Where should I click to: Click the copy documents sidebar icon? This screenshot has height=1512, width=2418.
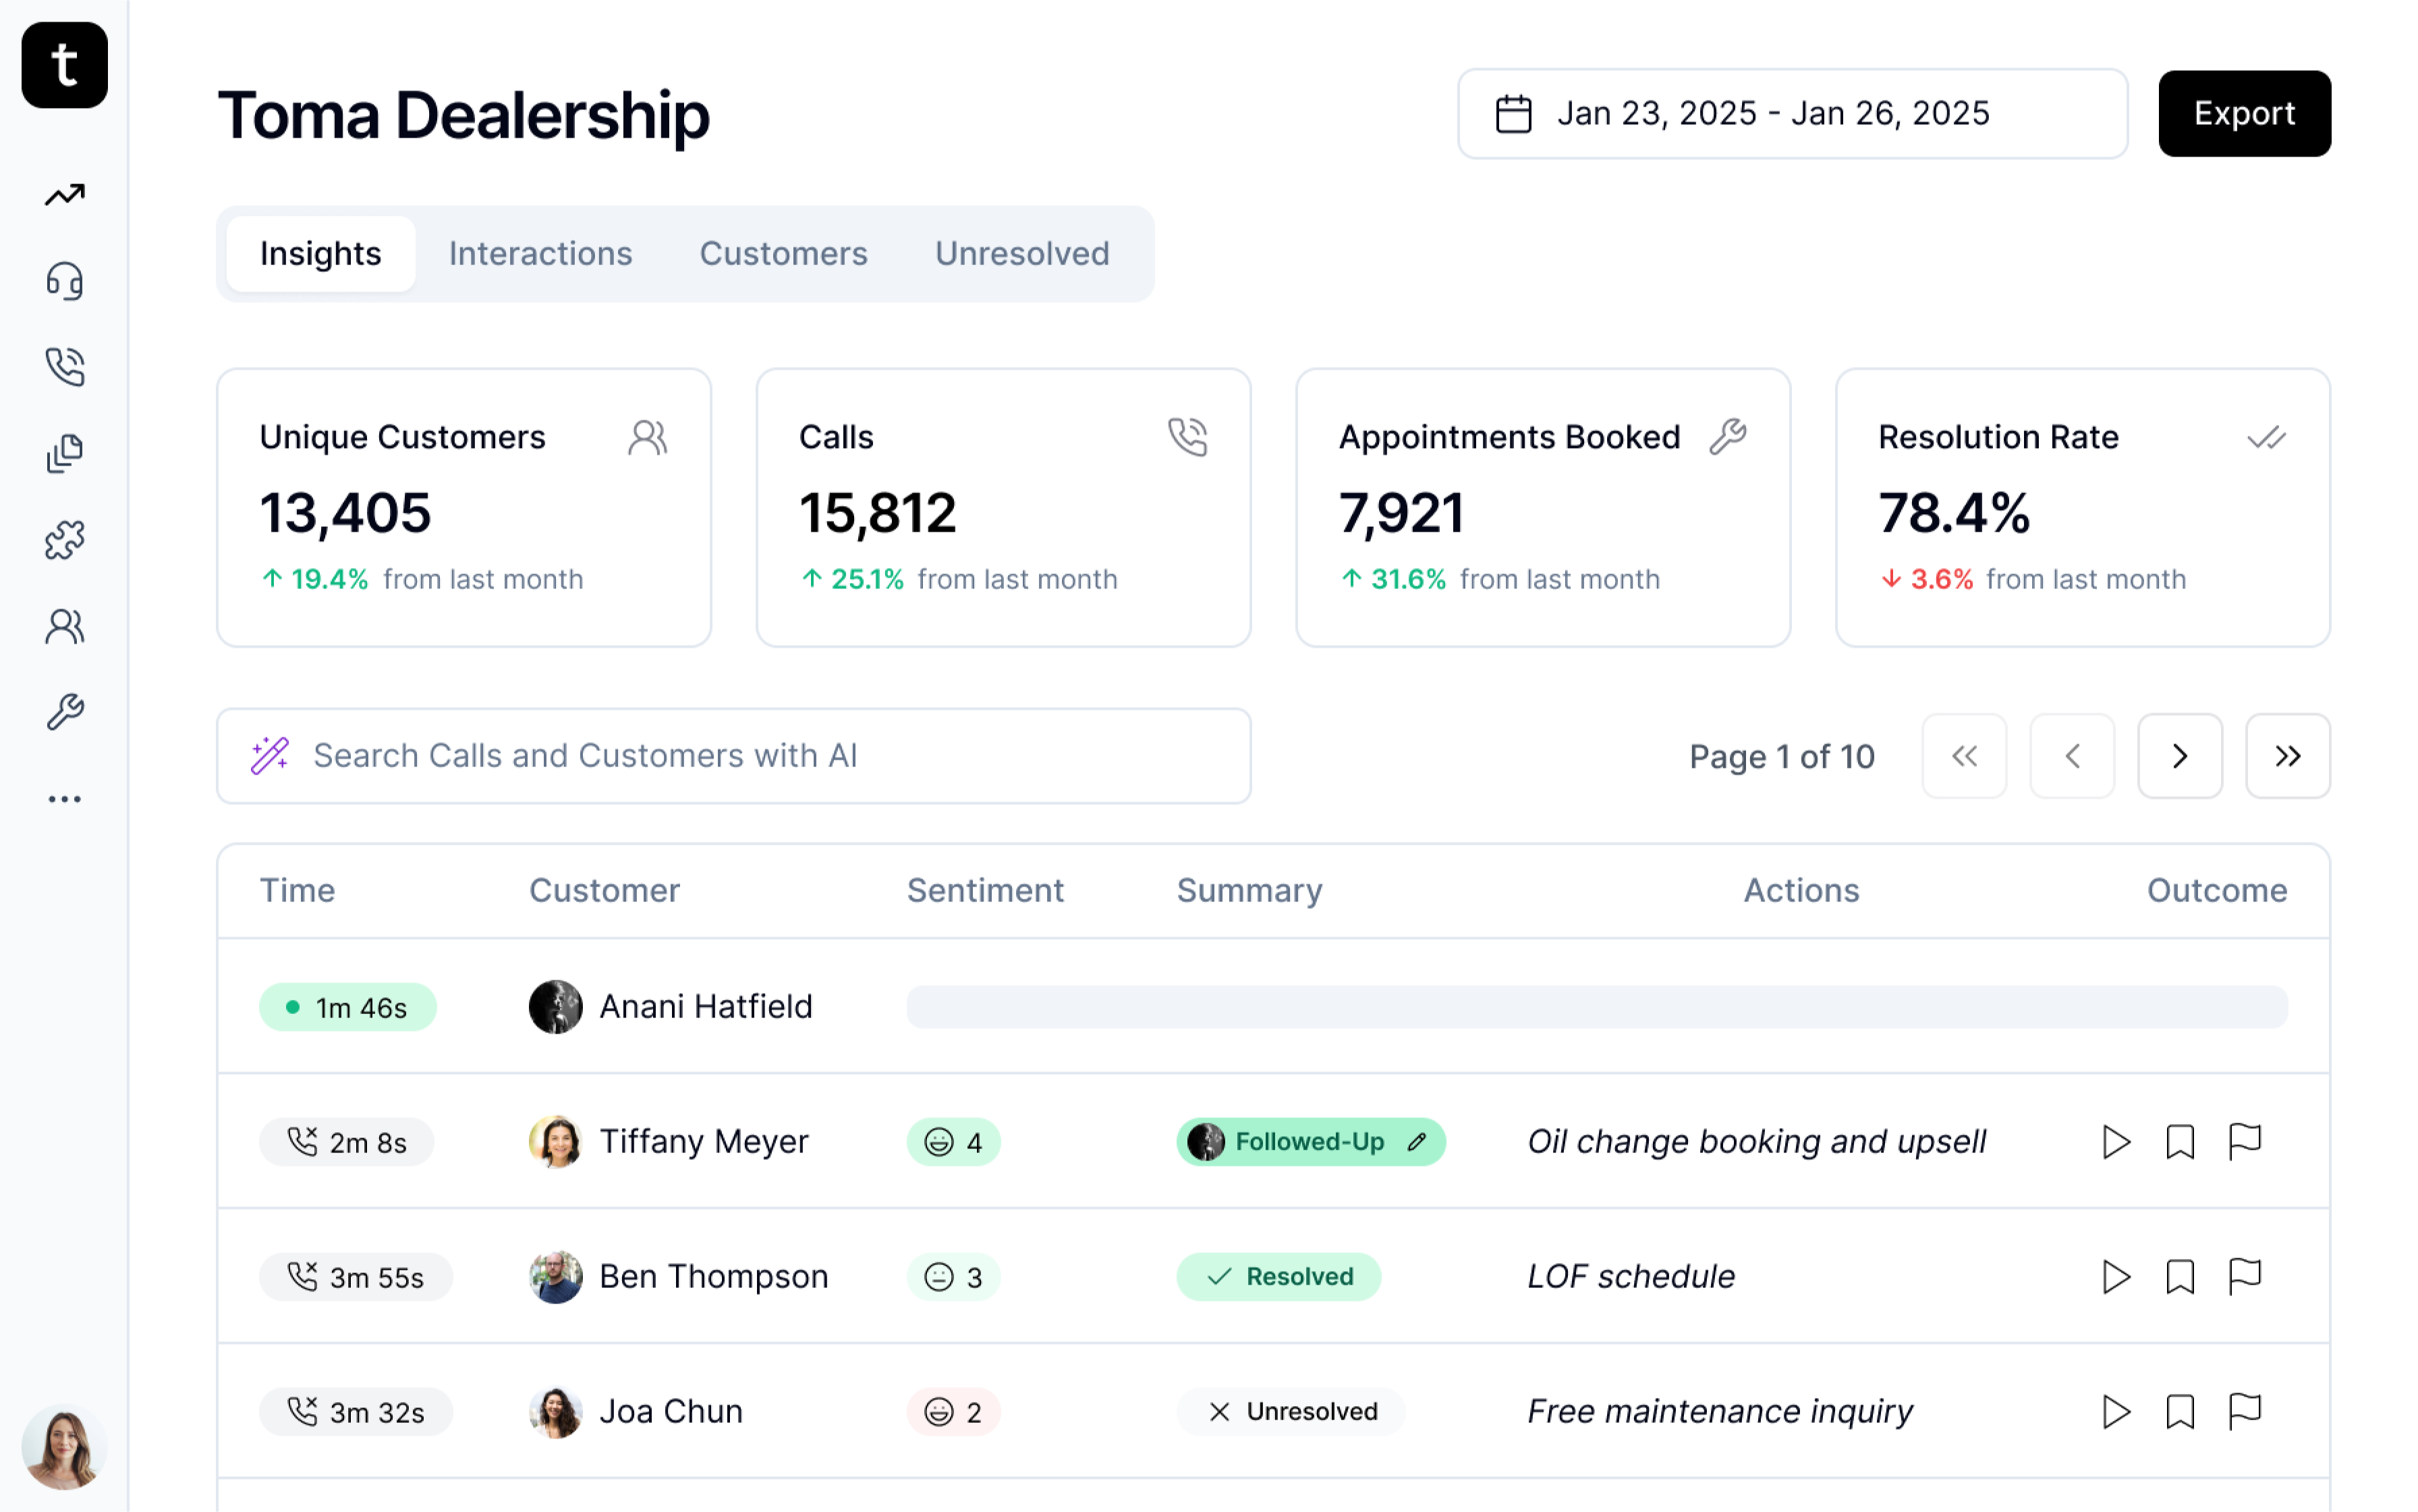(x=65, y=454)
